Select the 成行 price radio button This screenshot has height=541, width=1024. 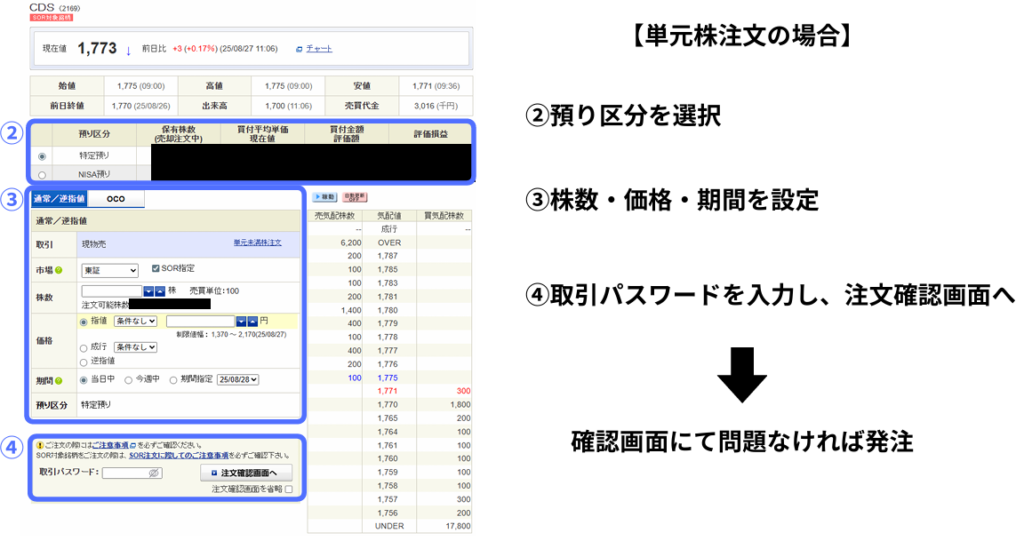(84, 347)
